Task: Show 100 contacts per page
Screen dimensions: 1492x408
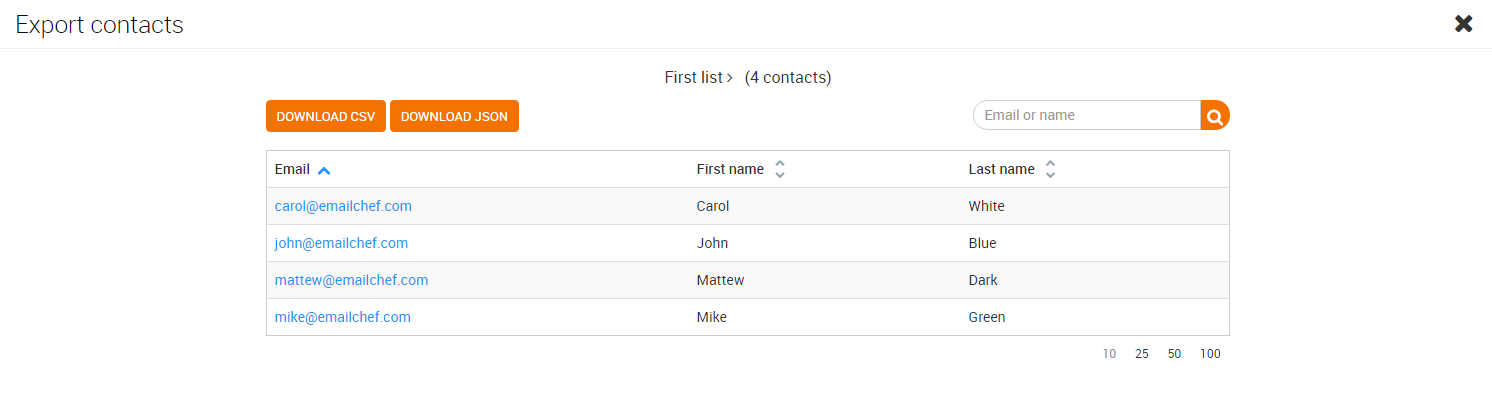Action: pos(1210,354)
